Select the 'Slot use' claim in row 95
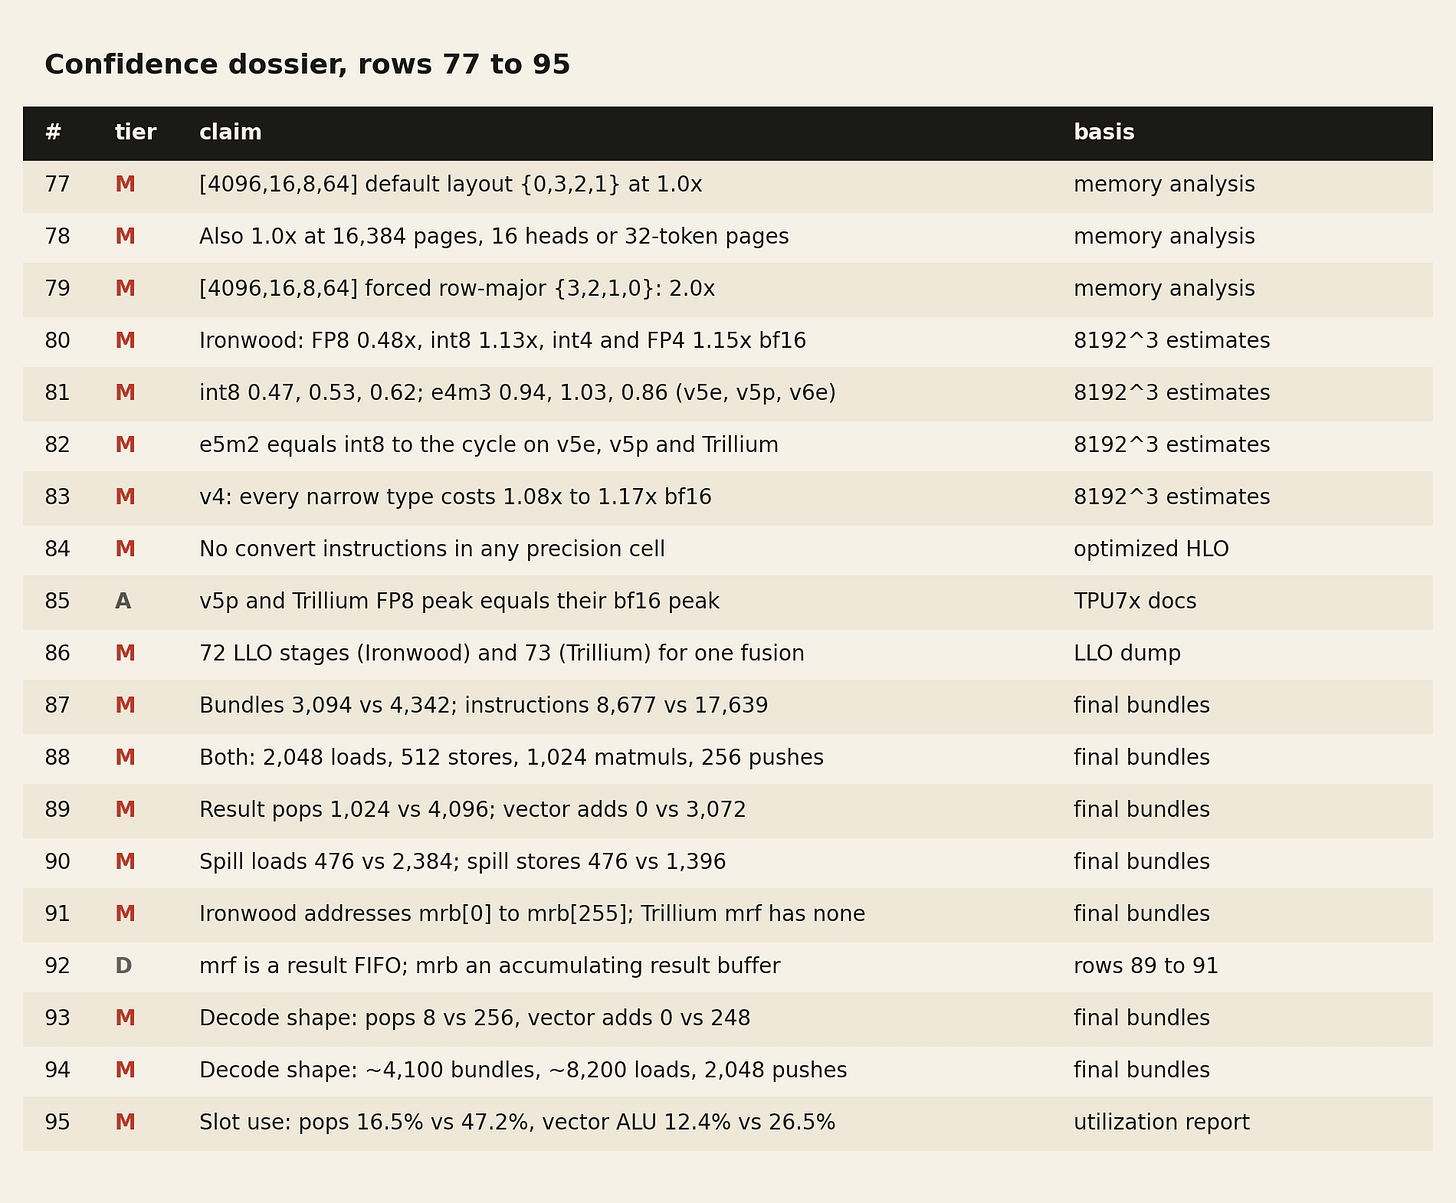 pyautogui.click(x=517, y=1122)
